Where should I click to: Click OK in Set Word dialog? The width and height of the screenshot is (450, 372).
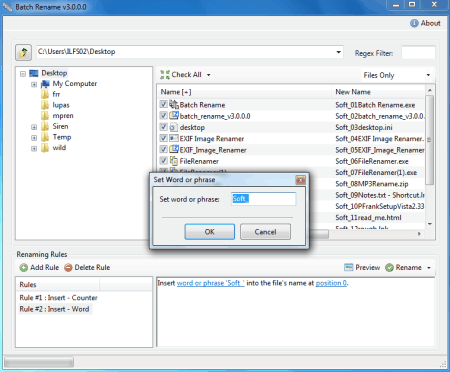(210, 232)
